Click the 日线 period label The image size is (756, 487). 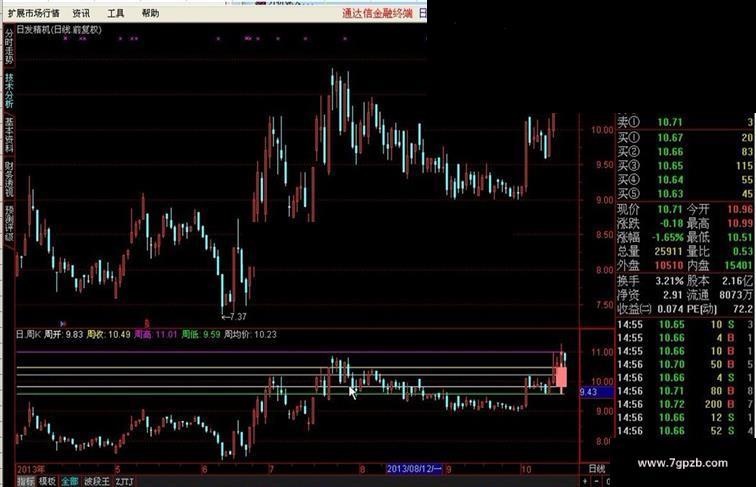coord(597,469)
